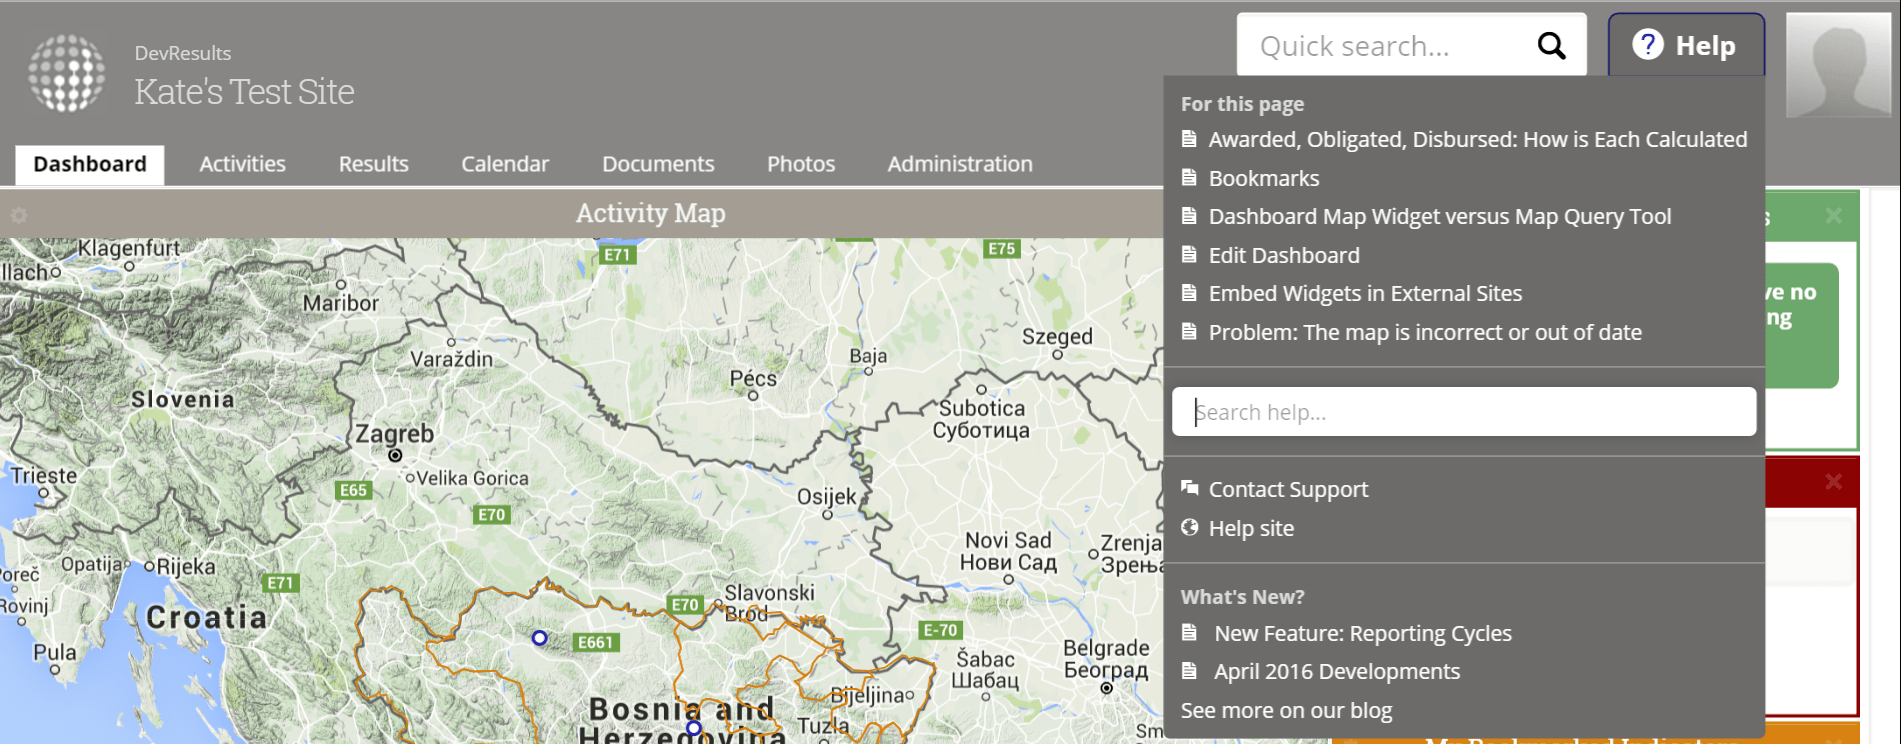The height and width of the screenshot is (744, 1901).
Task: Click chat icon beside Contact Support
Action: click(1189, 488)
